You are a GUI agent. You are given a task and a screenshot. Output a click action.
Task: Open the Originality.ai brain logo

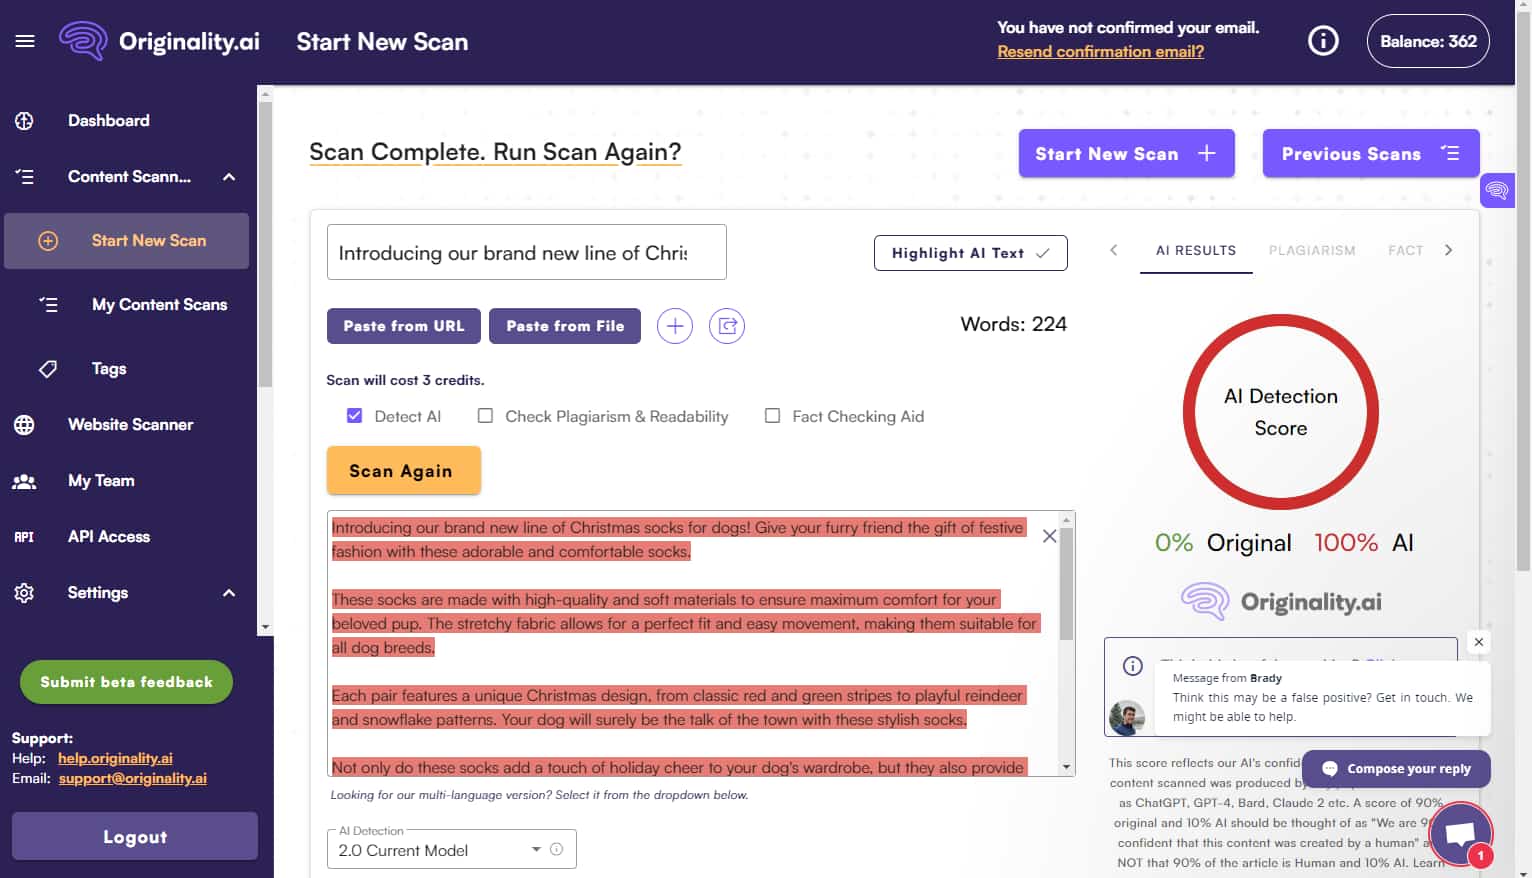point(84,40)
